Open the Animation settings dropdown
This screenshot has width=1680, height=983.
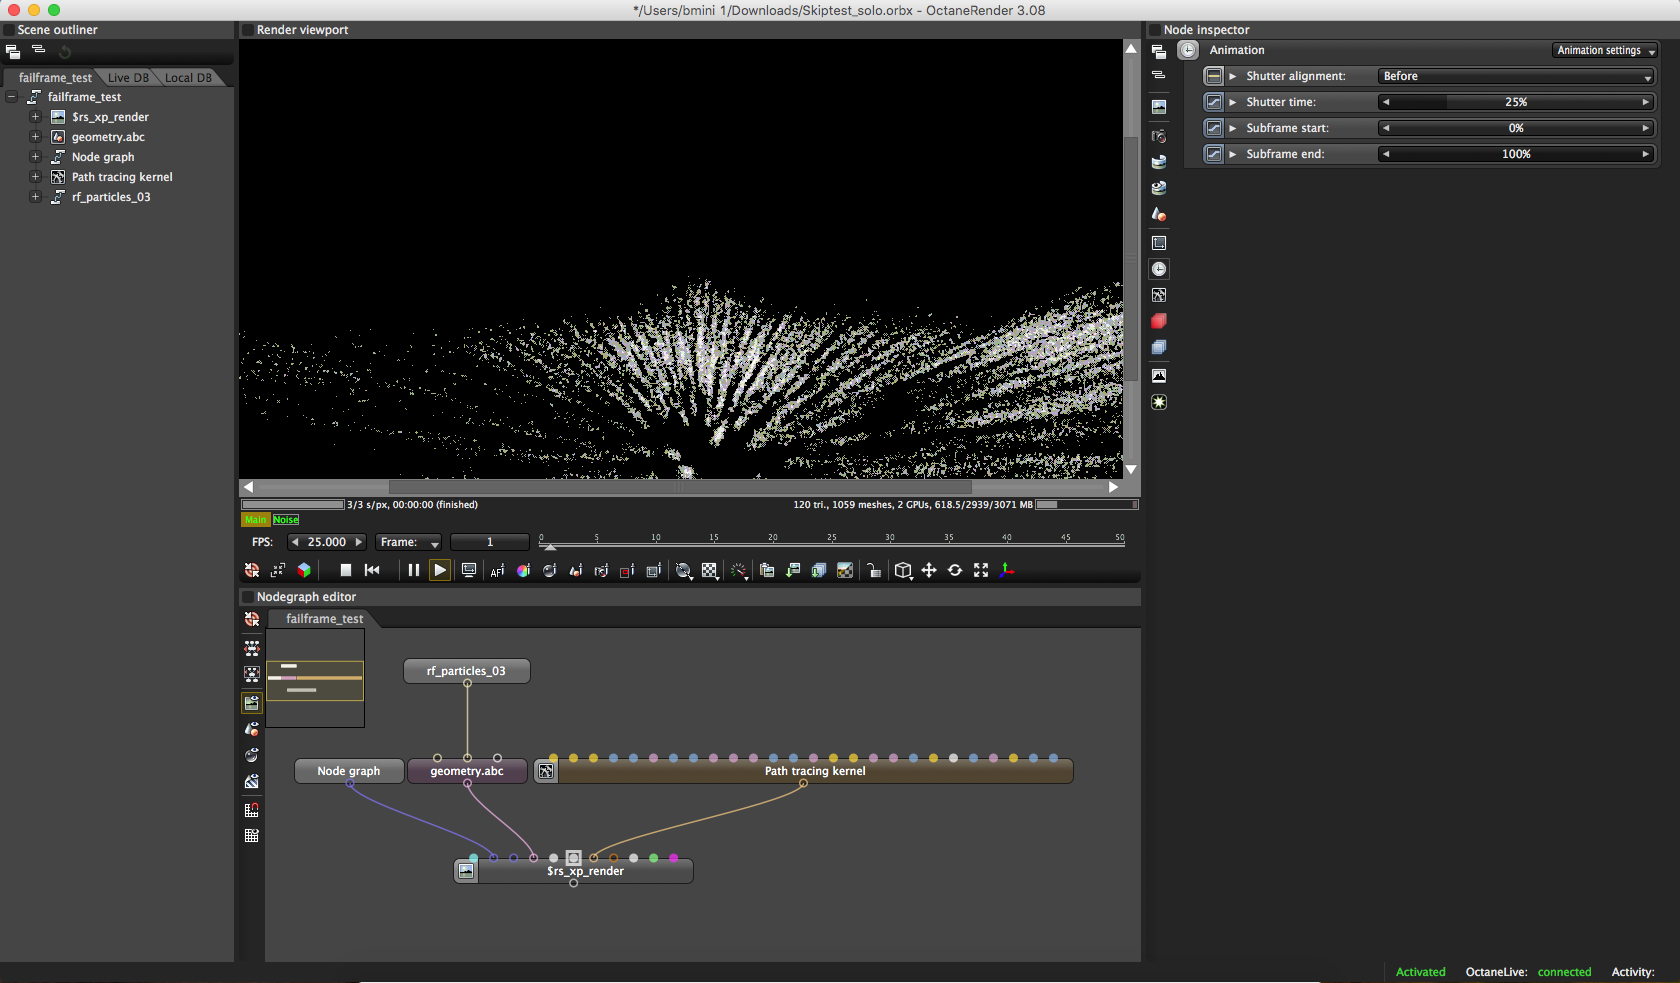pyautogui.click(x=1606, y=50)
